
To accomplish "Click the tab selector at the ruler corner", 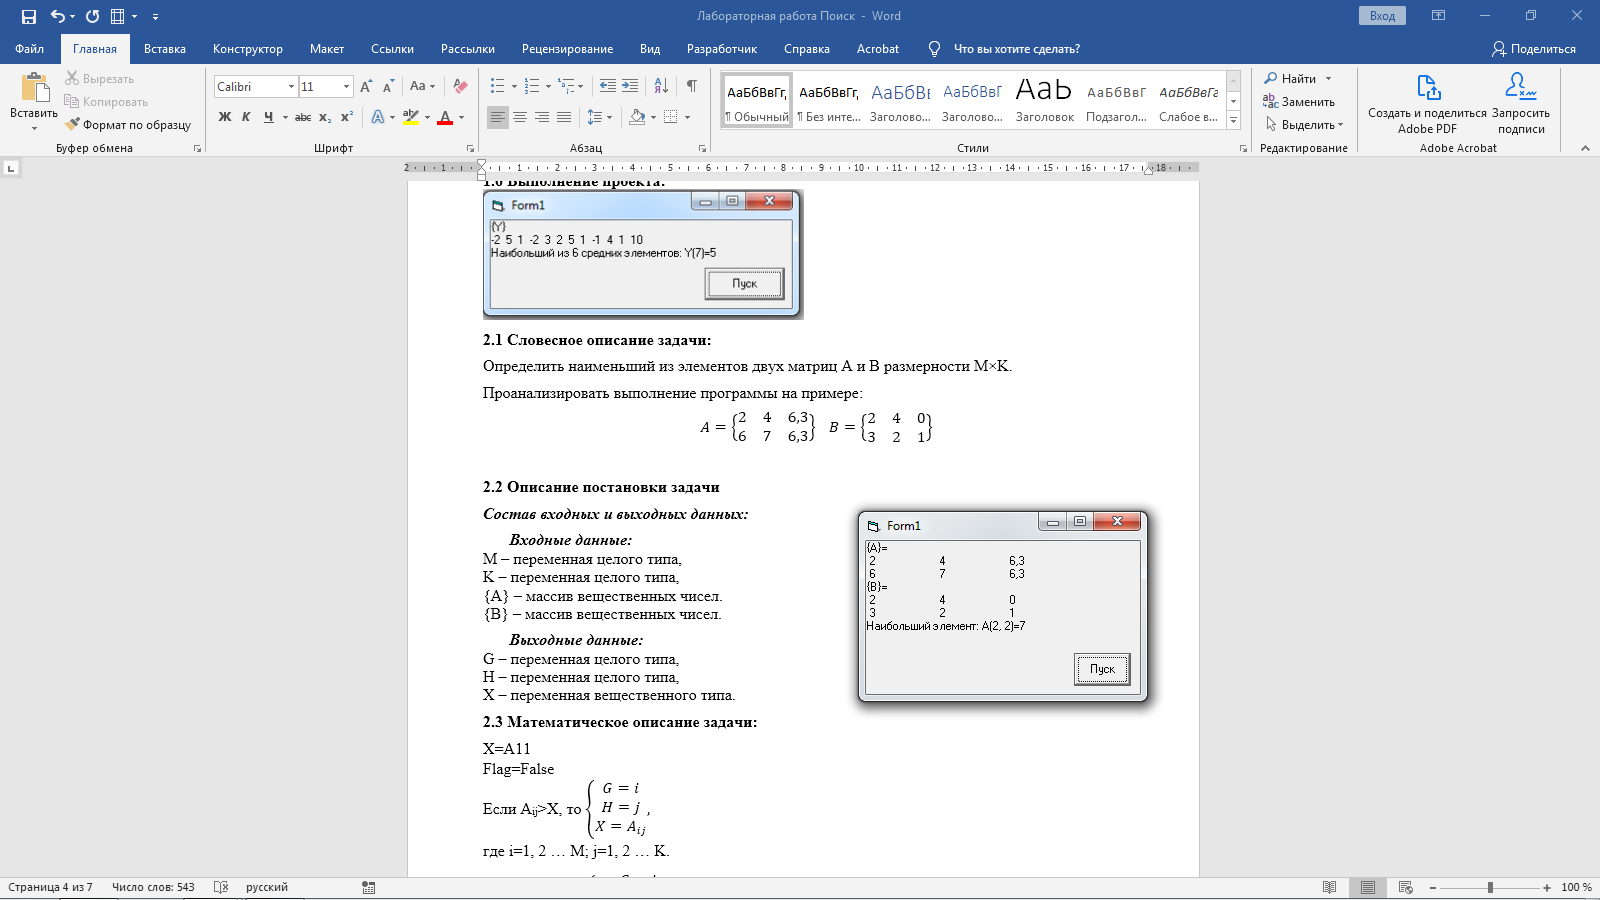I will [x=11, y=168].
